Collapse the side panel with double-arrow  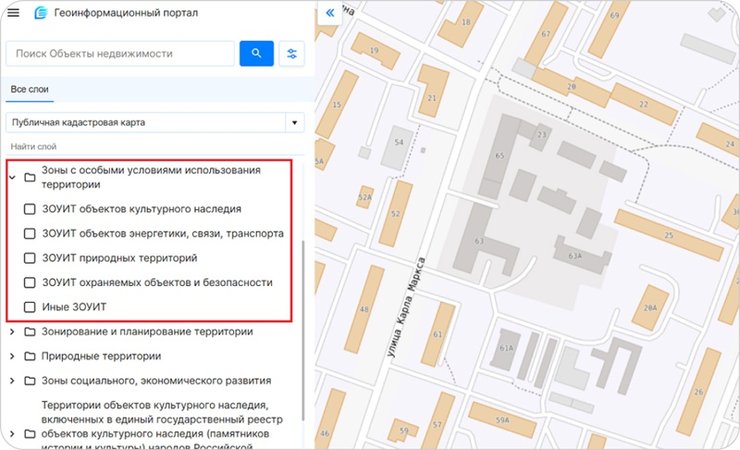click(329, 13)
